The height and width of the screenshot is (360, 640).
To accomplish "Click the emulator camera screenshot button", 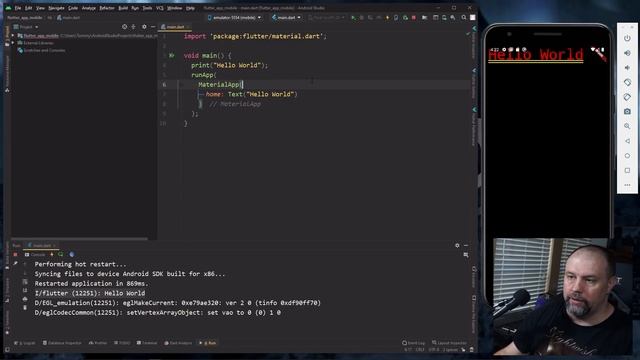I will pyautogui.click(x=627, y=111).
